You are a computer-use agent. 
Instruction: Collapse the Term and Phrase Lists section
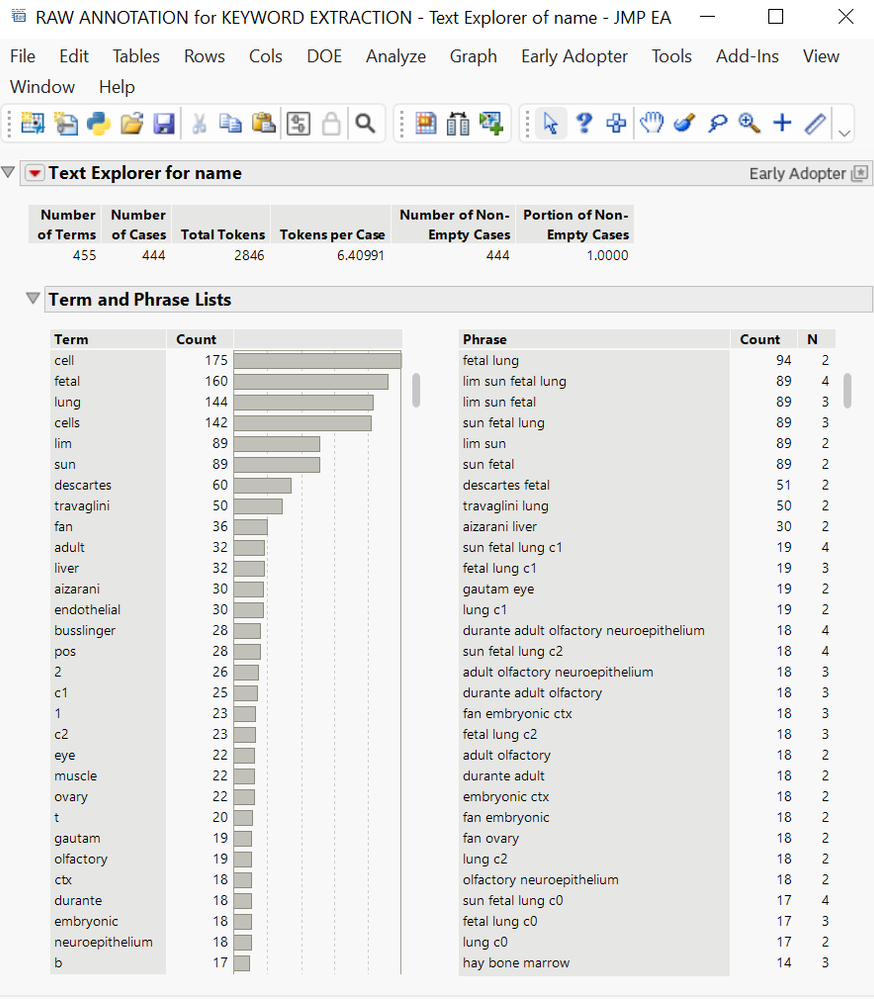pos(34,299)
